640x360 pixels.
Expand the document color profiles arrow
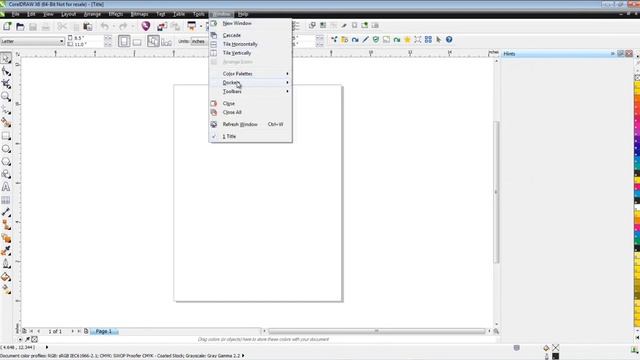pos(243,356)
